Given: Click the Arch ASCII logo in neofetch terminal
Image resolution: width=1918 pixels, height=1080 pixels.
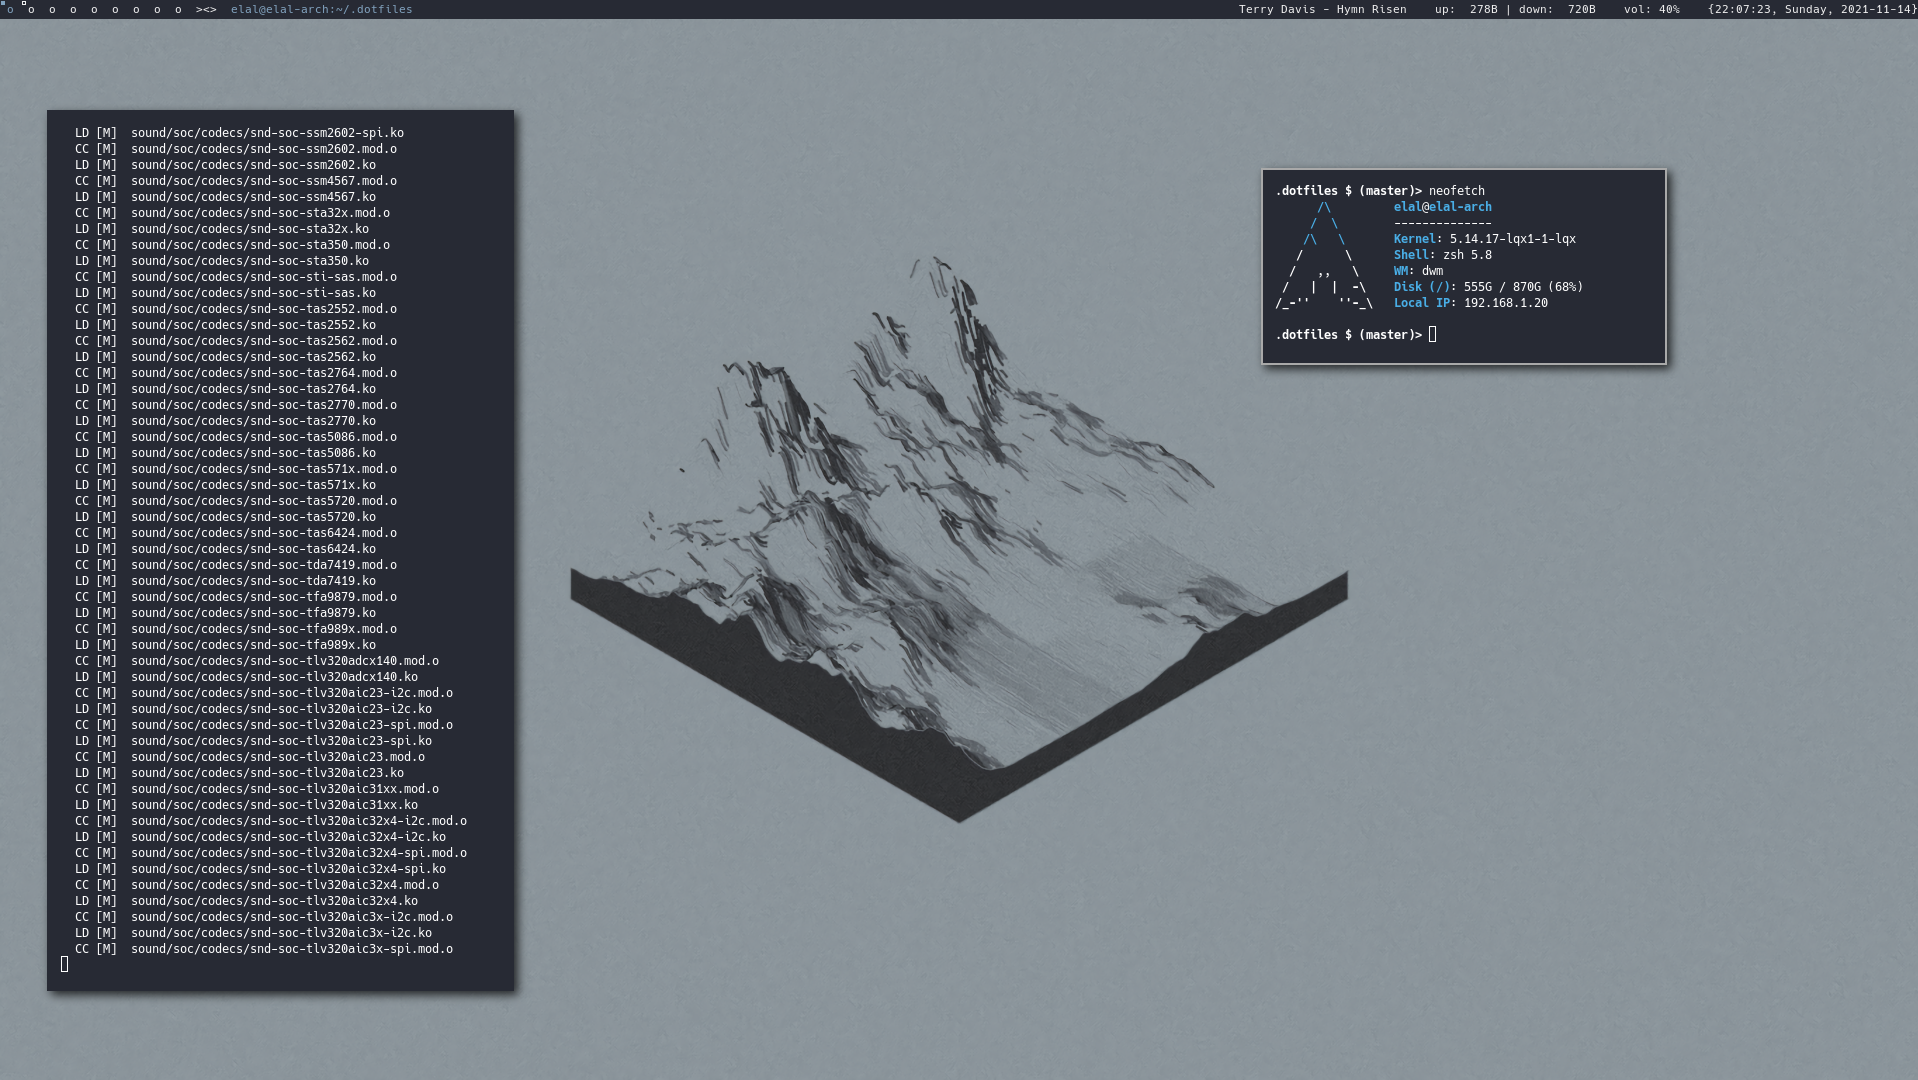Looking at the screenshot, I should 1323,255.
